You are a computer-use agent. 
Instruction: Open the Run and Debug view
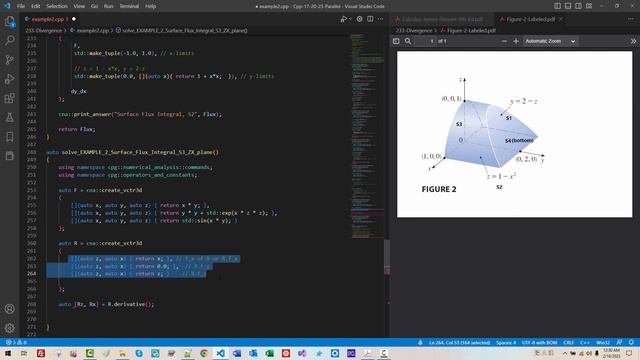9,79
